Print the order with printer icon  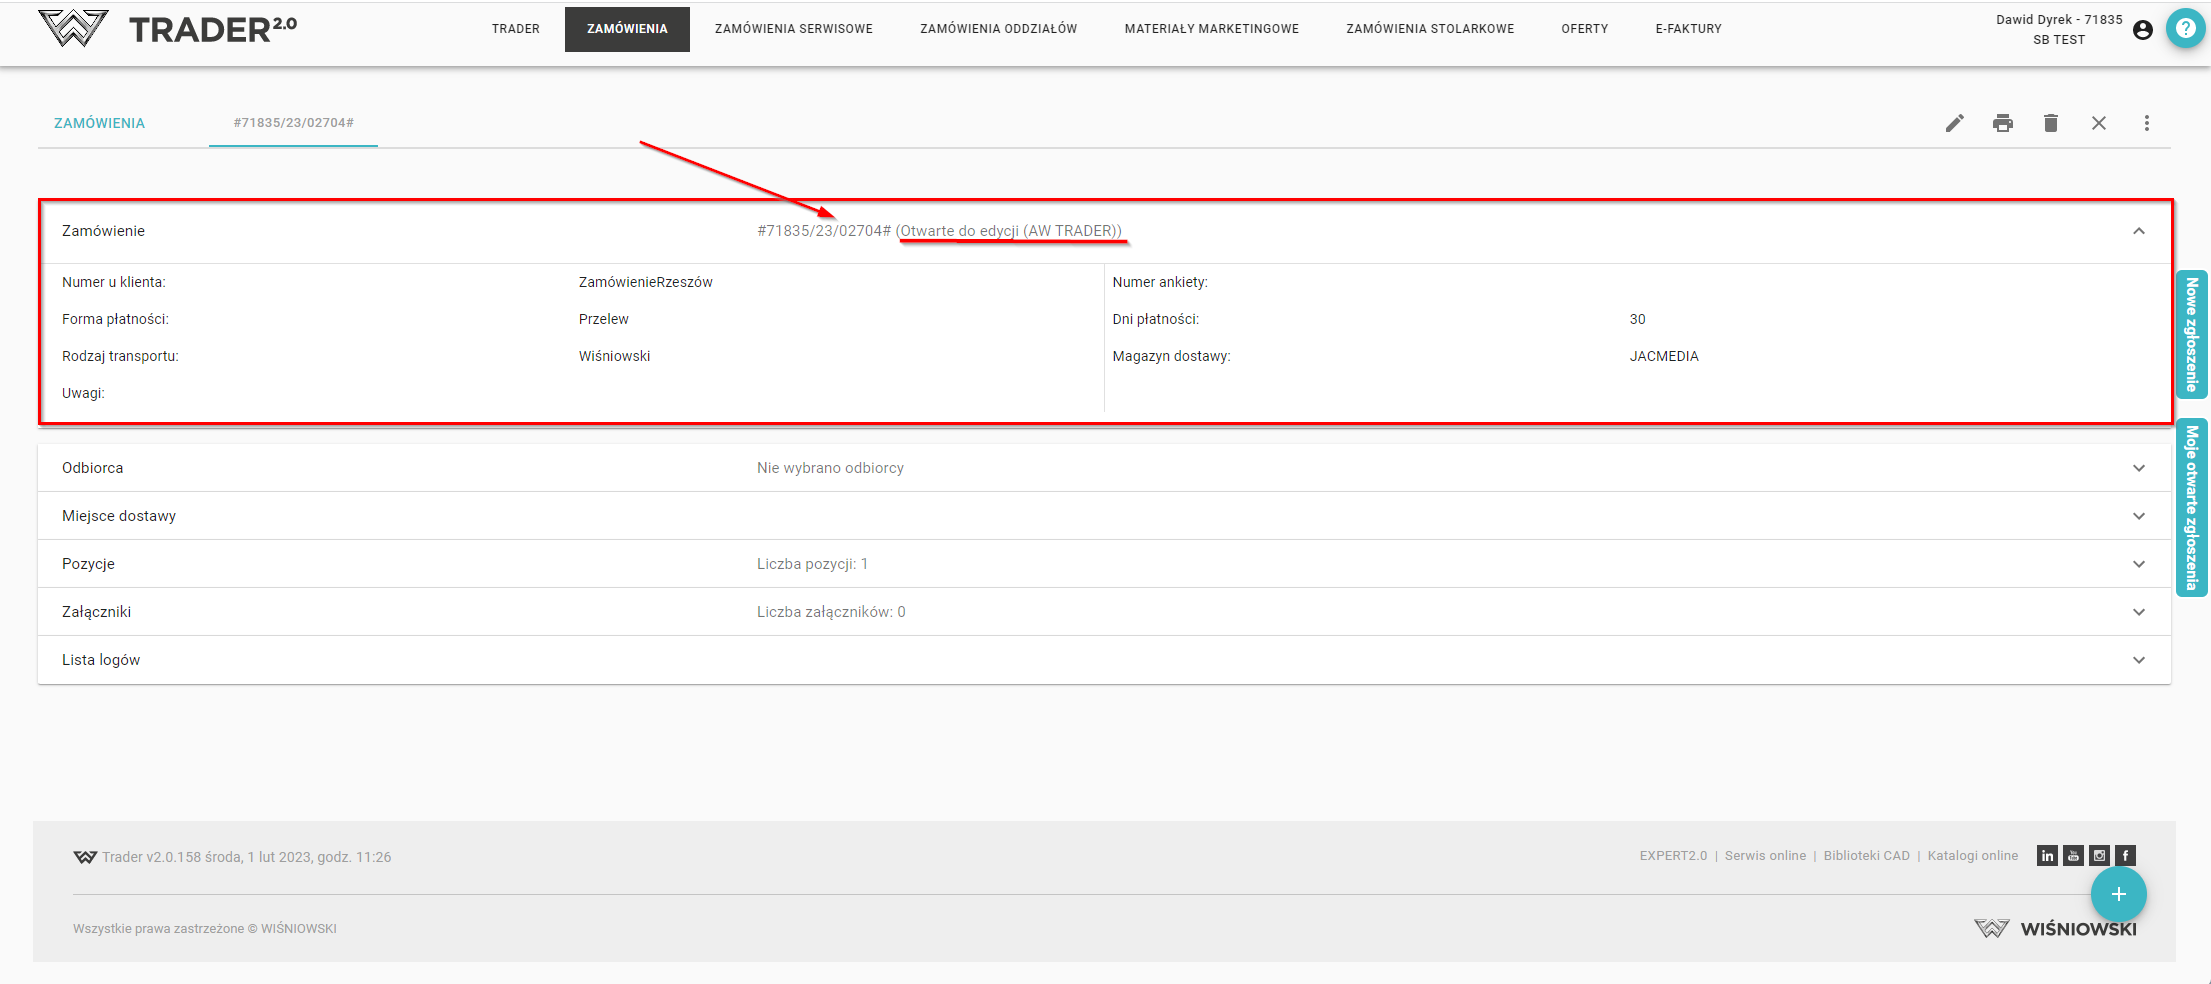click(2002, 123)
